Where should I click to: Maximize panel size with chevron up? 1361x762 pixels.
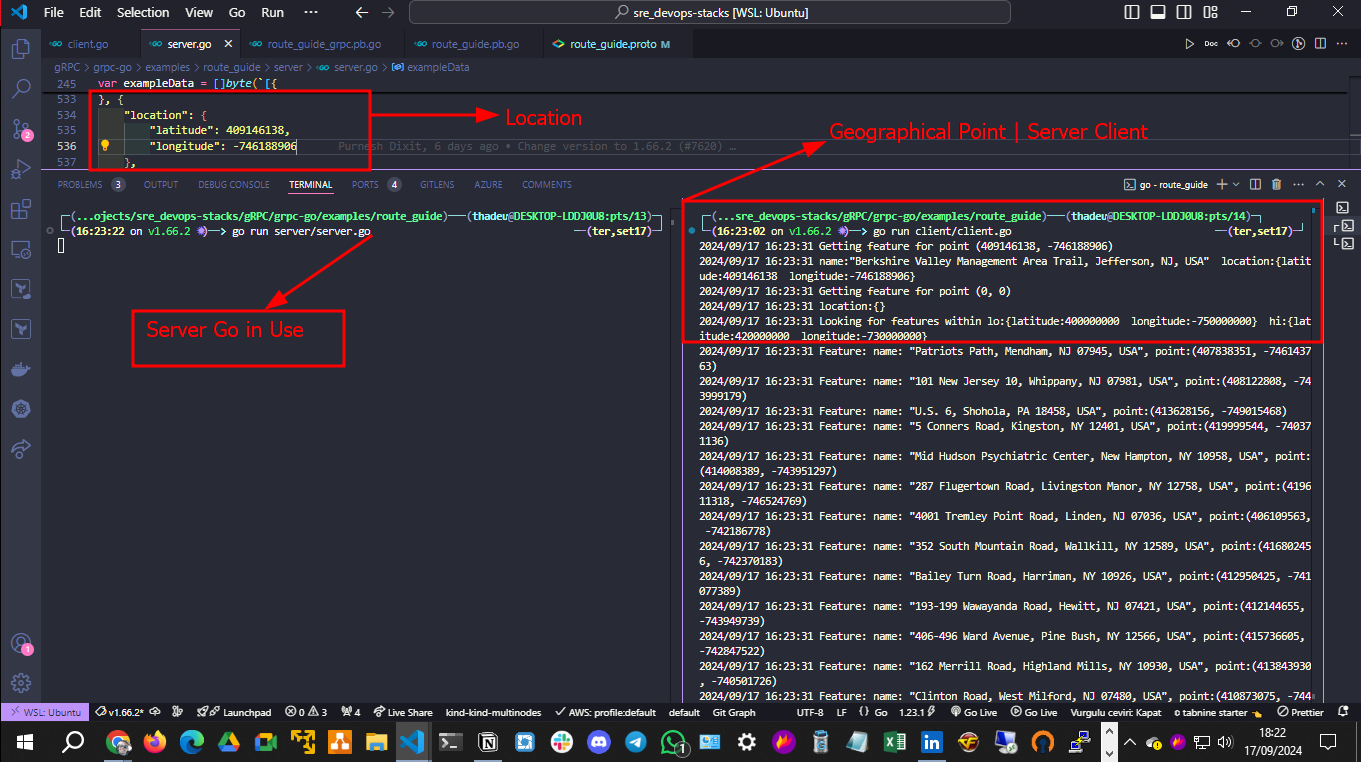pos(1320,184)
